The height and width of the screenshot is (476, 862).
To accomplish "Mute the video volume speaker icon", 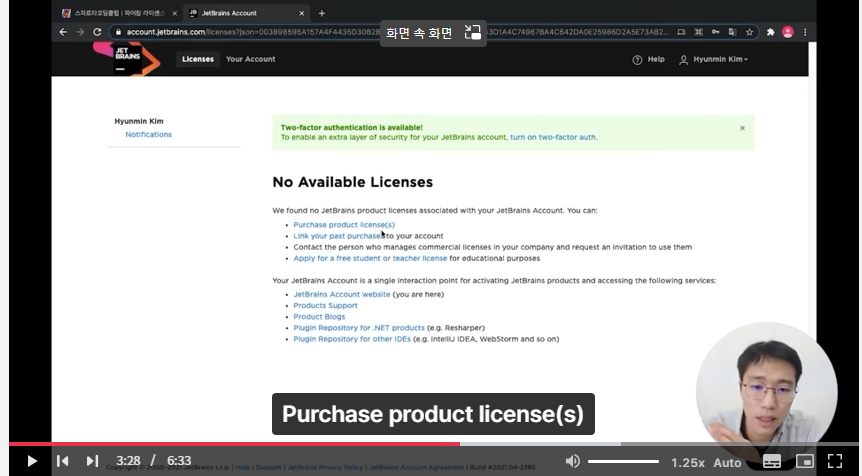I will 572,461.
